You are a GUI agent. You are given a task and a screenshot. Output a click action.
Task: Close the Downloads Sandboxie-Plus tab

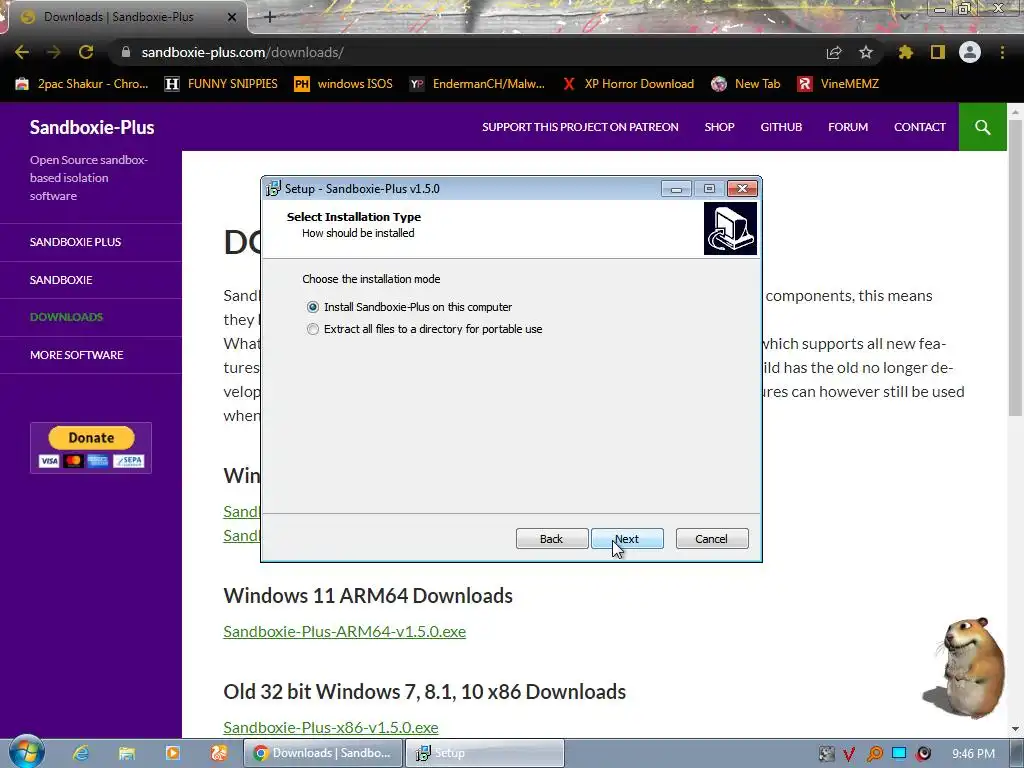coord(232,17)
